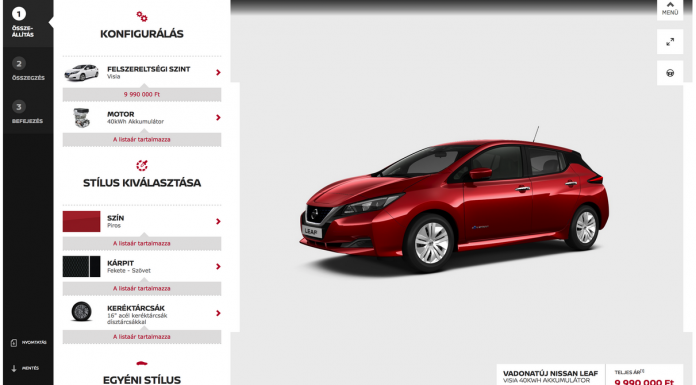Click the red car icon above Egyéni stílus
The image size is (696, 385).
[142, 363]
